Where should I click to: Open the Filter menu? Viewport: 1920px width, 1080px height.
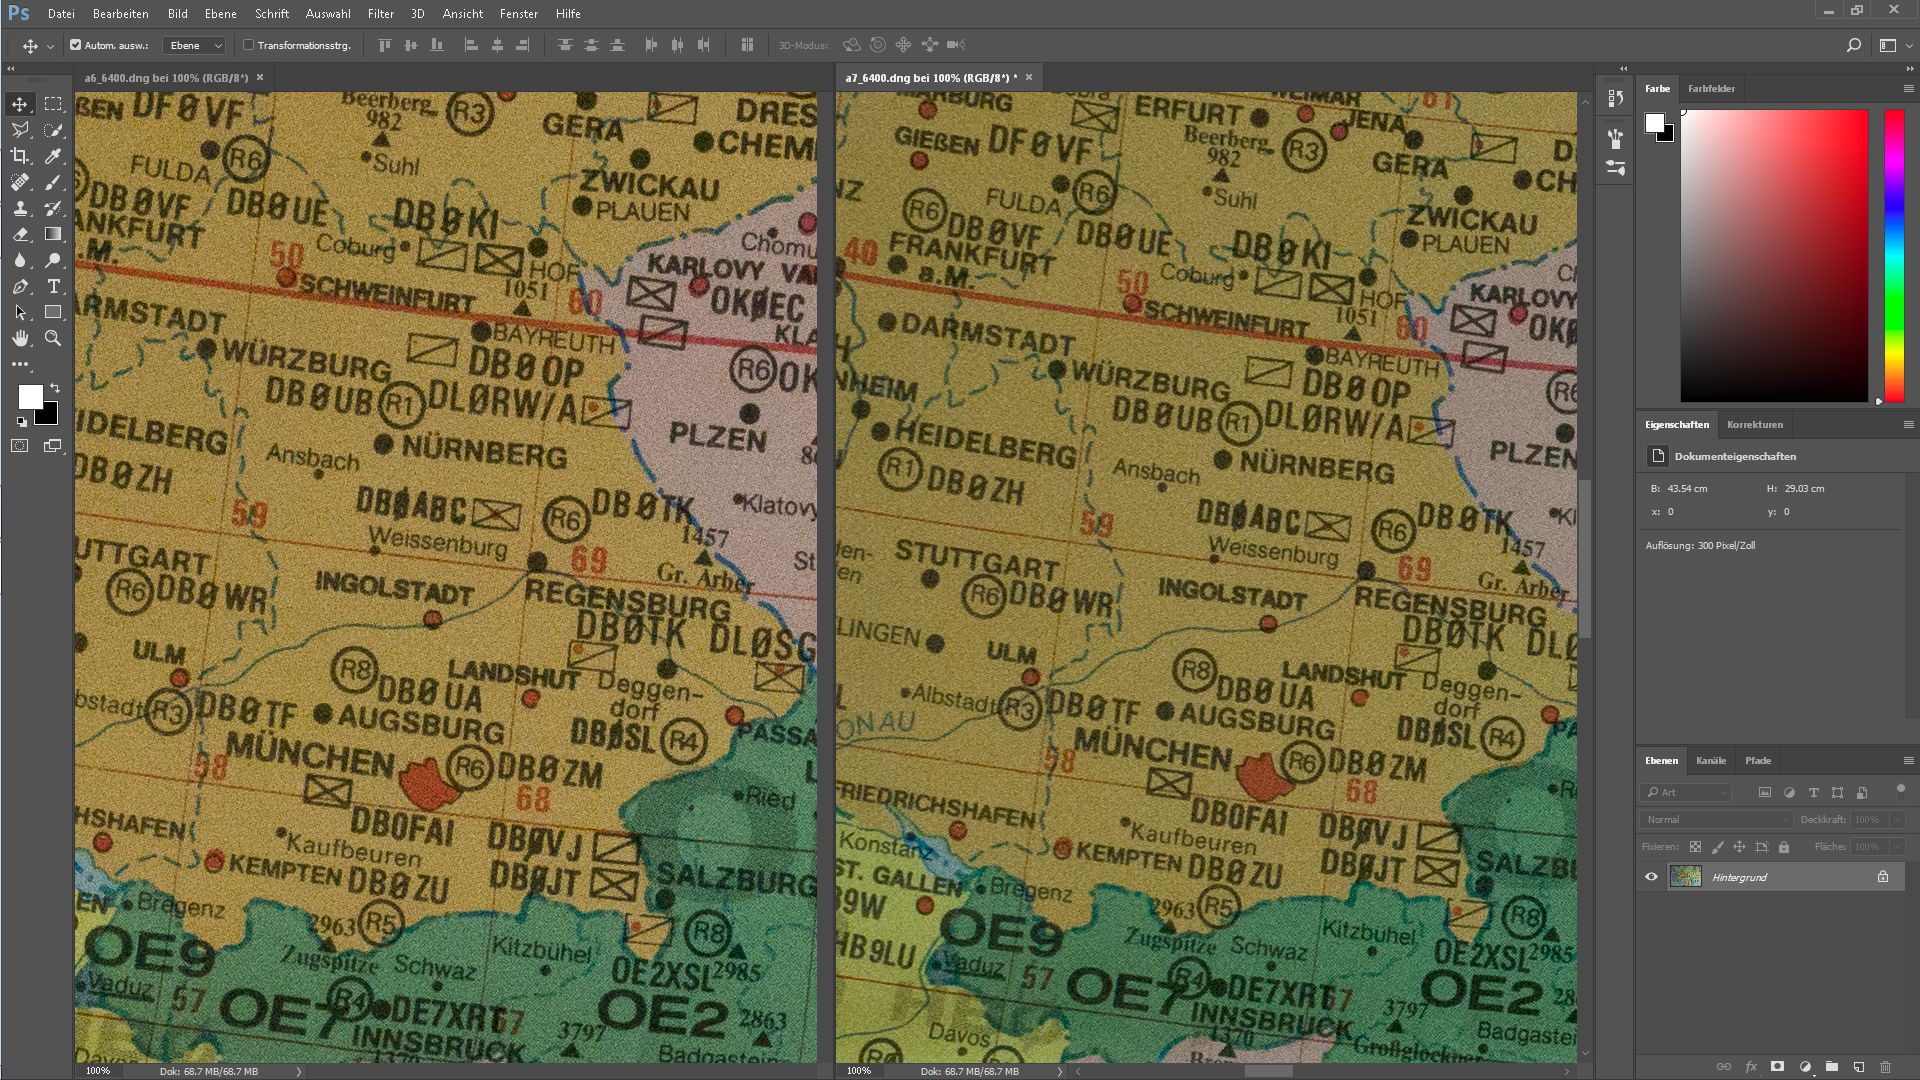(380, 14)
